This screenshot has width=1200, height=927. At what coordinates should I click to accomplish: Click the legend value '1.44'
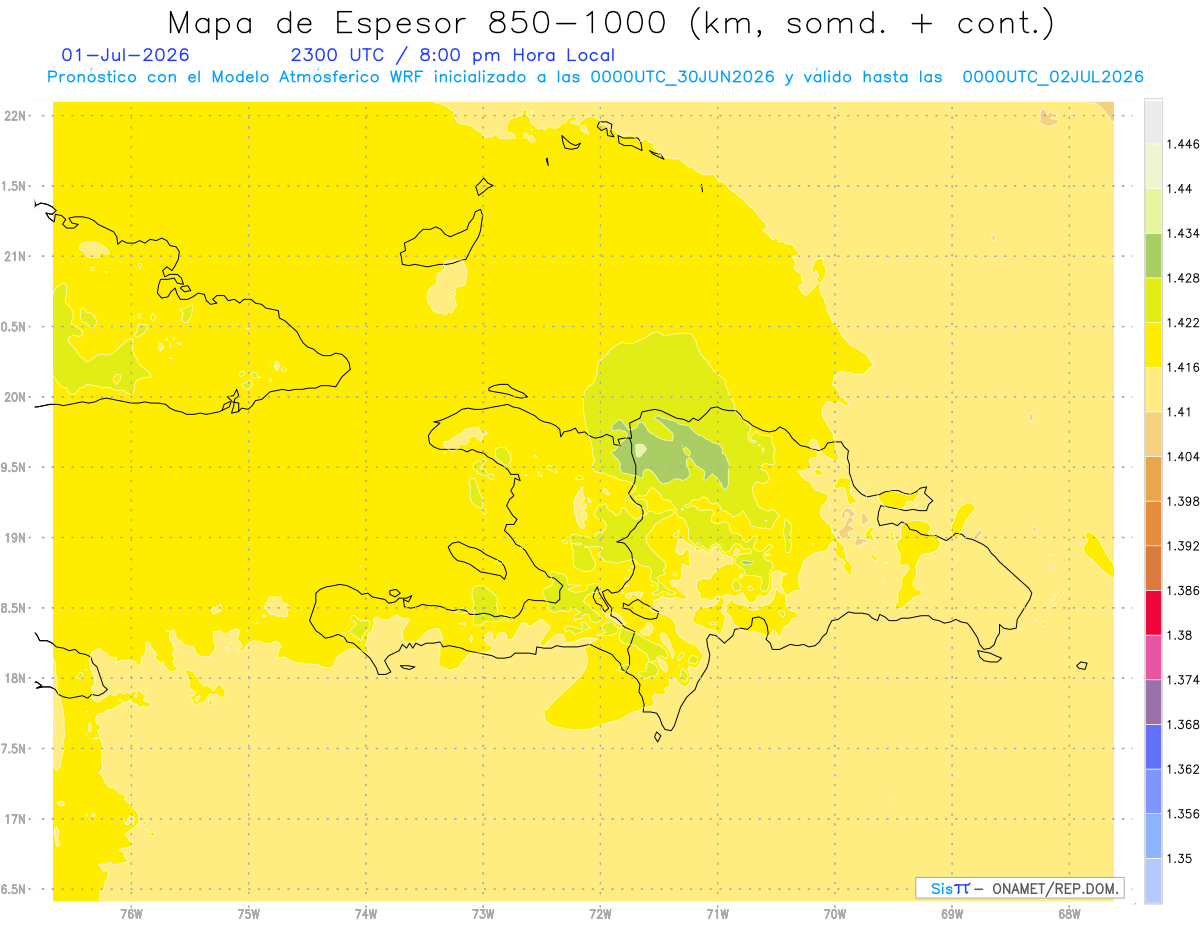[1179, 189]
